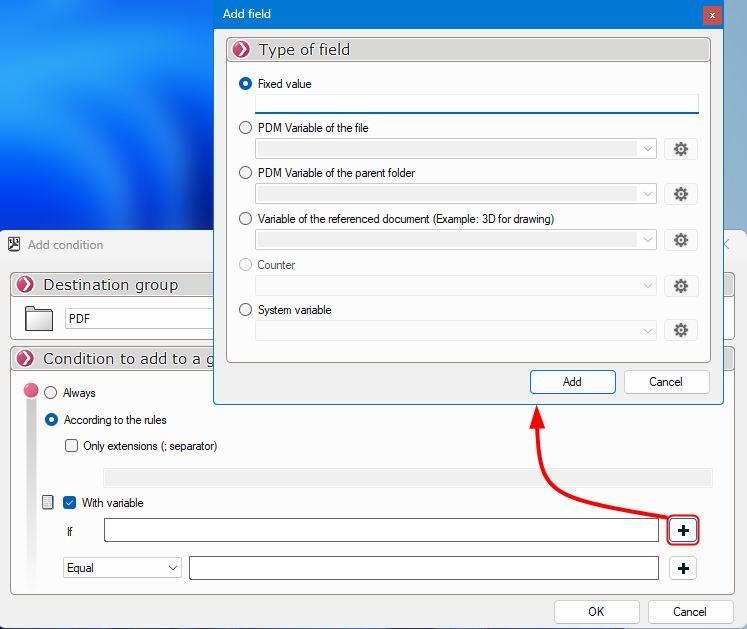Viewport: 747px width, 629px height.
Task: Open PDM Variable of the file dropdown
Action: [455, 149]
